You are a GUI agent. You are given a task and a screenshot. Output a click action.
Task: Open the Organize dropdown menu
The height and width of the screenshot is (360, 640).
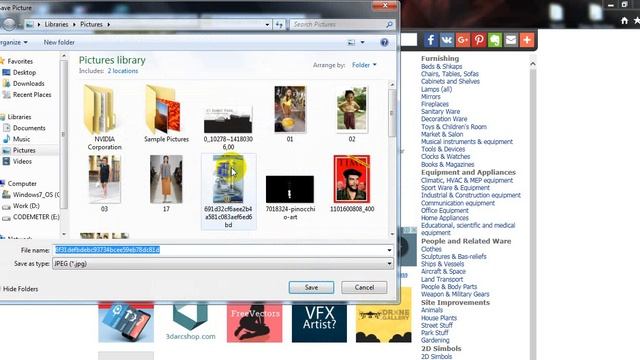pyautogui.click(x=14, y=42)
